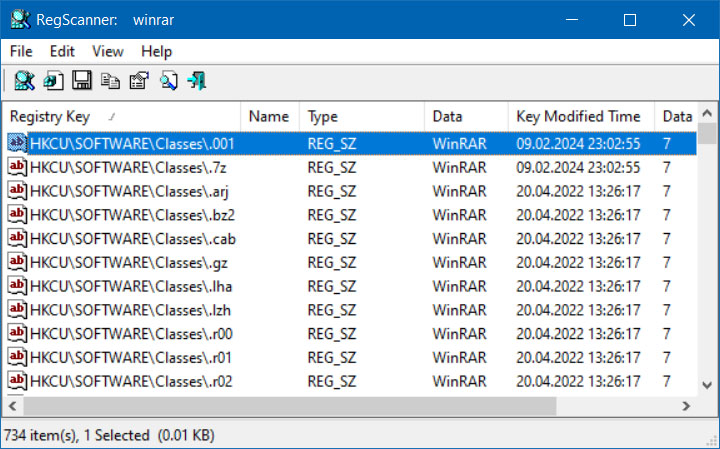Click the 09.02.2024 23:02:55 time in .7z row
Viewport: 720px width, 449px height.
[x=578, y=168]
